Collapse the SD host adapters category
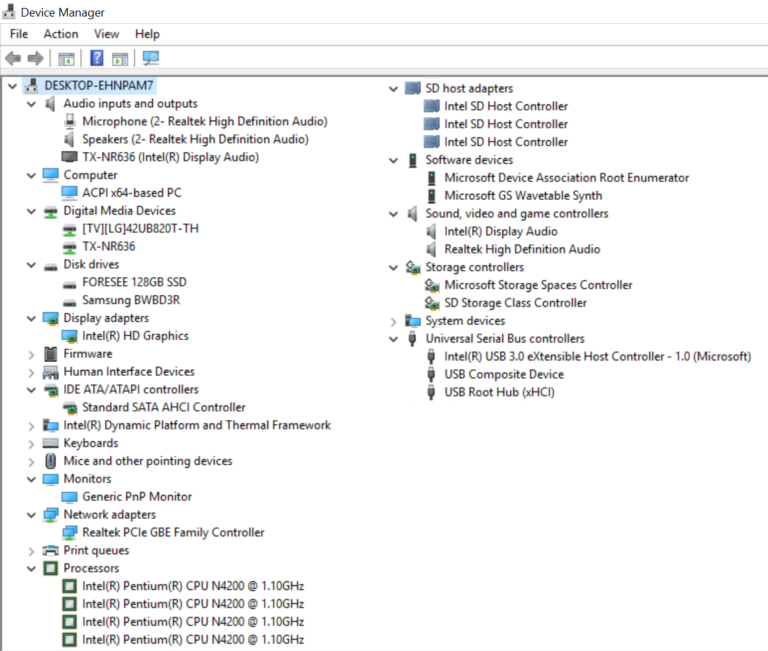The image size is (768, 651). pyautogui.click(x=393, y=89)
